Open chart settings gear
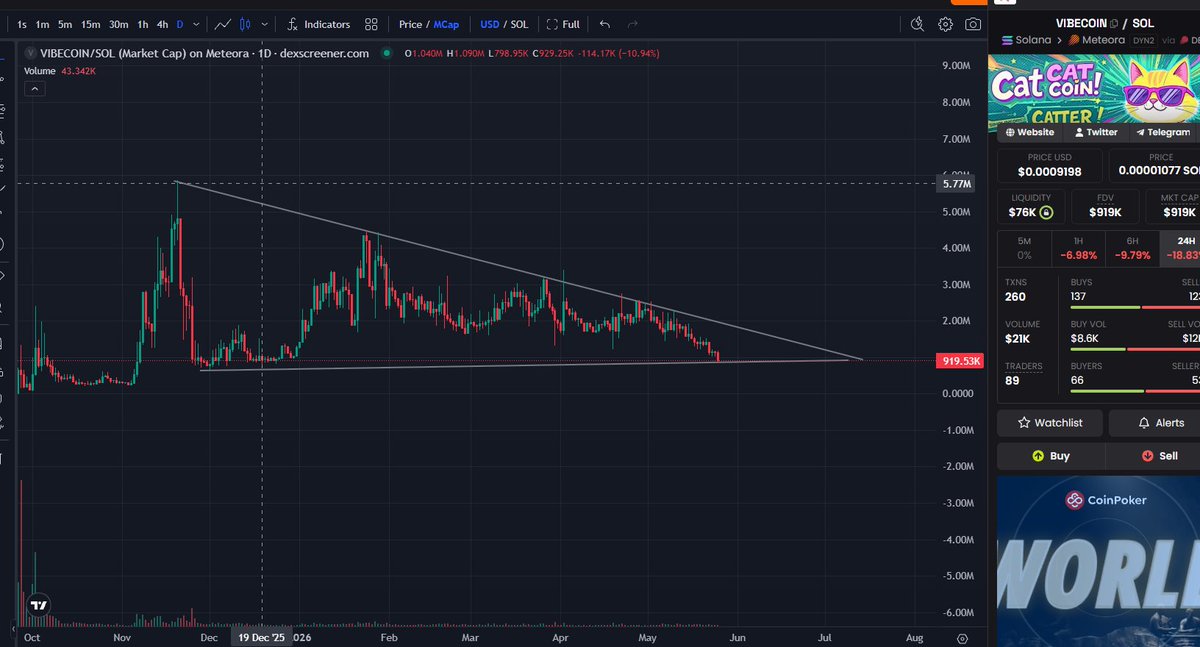Screen dimensions: 1200x647 (x=945, y=24)
